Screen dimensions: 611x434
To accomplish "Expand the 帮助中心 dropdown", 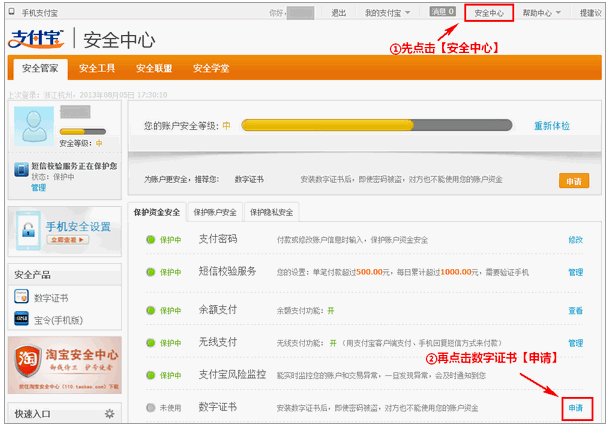I will (x=541, y=13).
